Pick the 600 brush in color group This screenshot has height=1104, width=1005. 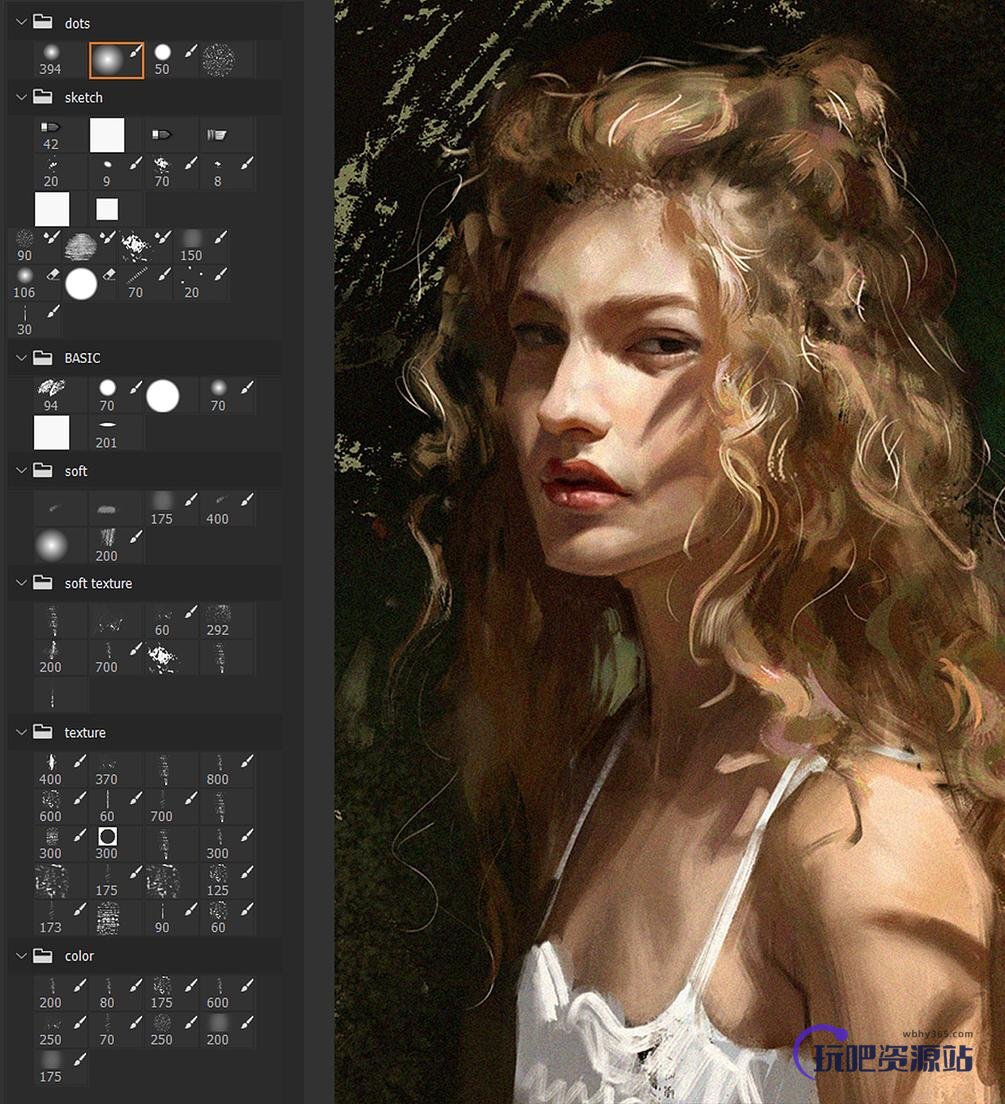click(x=227, y=993)
